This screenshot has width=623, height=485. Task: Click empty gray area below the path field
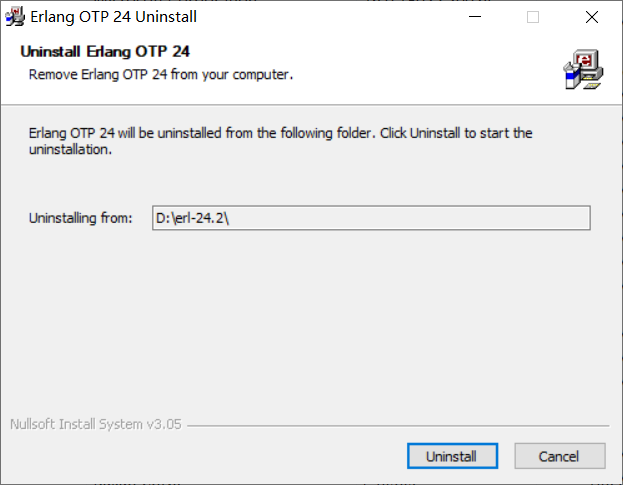click(310, 320)
